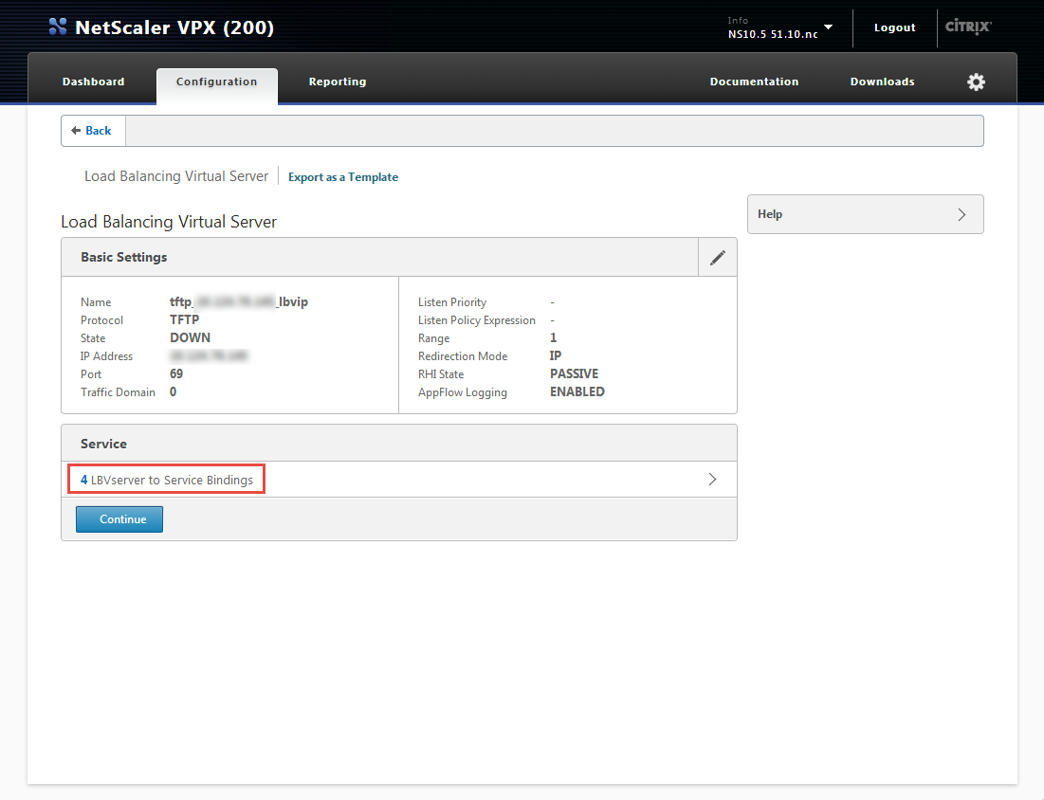Click the Load Balancing Virtual Server breadcrumb
This screenshot has height=800, width=1044.
click(176, 176)
